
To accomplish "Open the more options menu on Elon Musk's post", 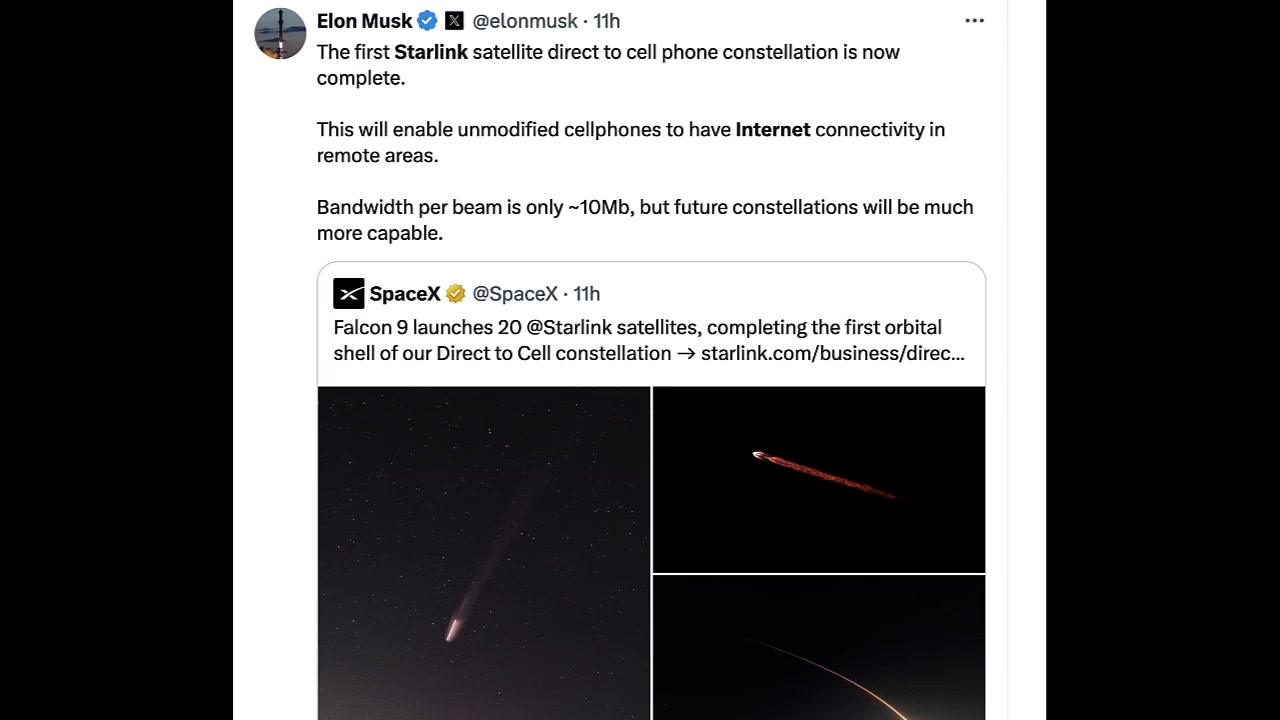I will pos(974,21).
